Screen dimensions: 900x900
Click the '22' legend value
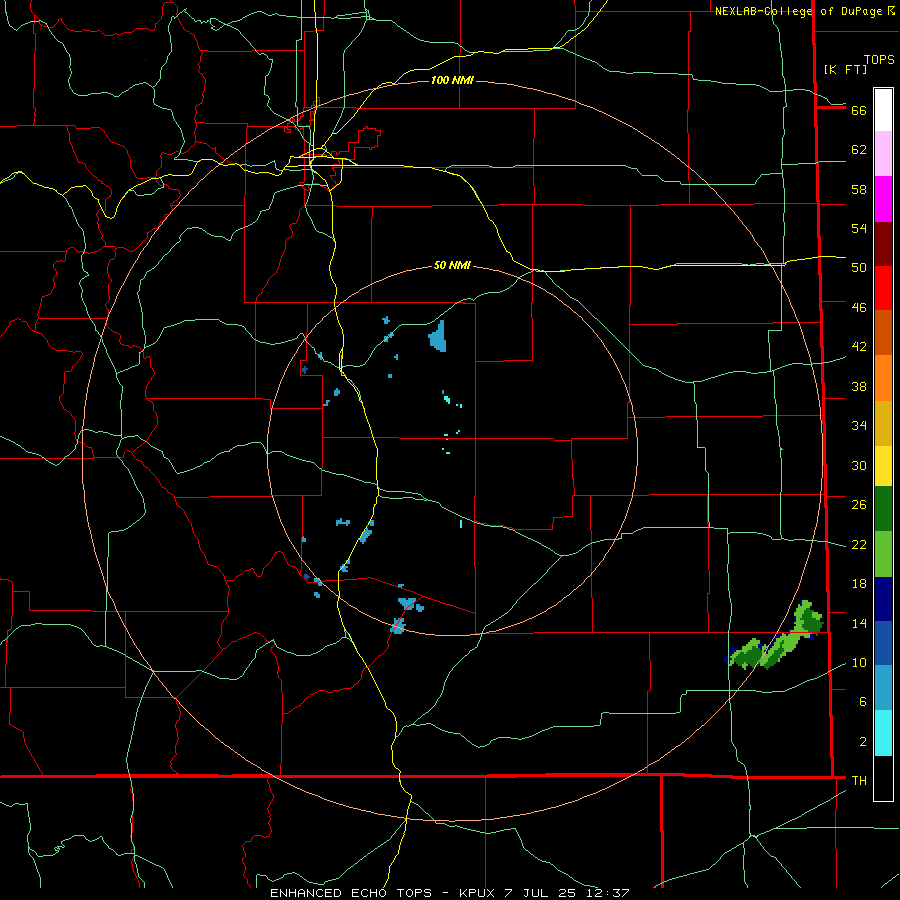pyautogui.click(x=859, y=544)
